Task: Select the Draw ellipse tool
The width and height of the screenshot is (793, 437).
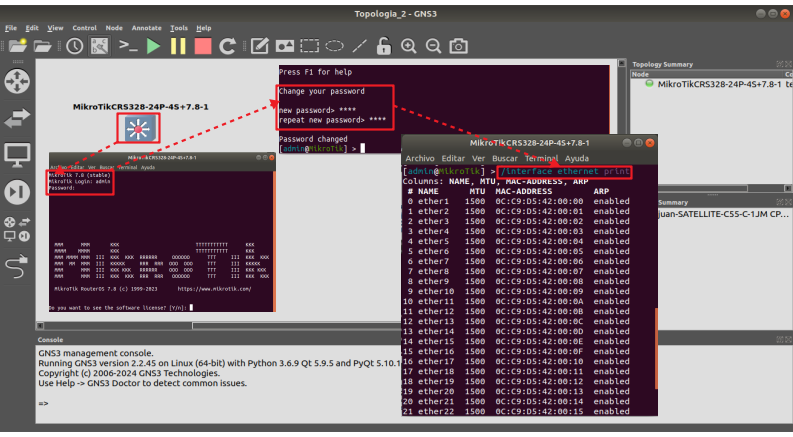Action: pos(334,46)
